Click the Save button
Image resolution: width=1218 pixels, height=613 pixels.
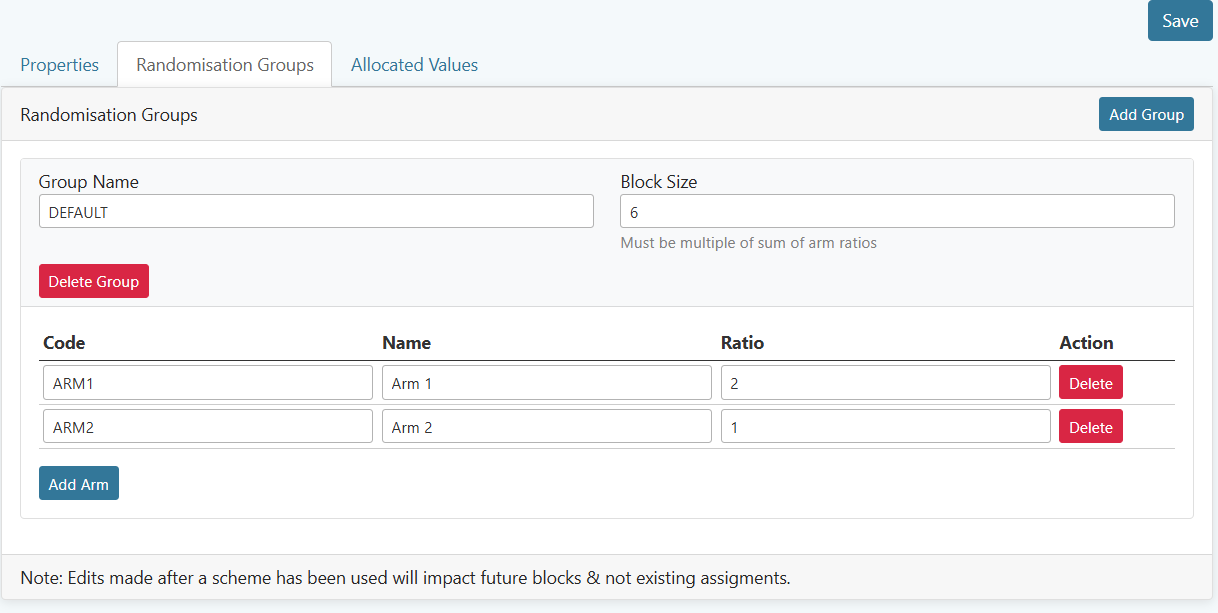tap(1180, 20)
